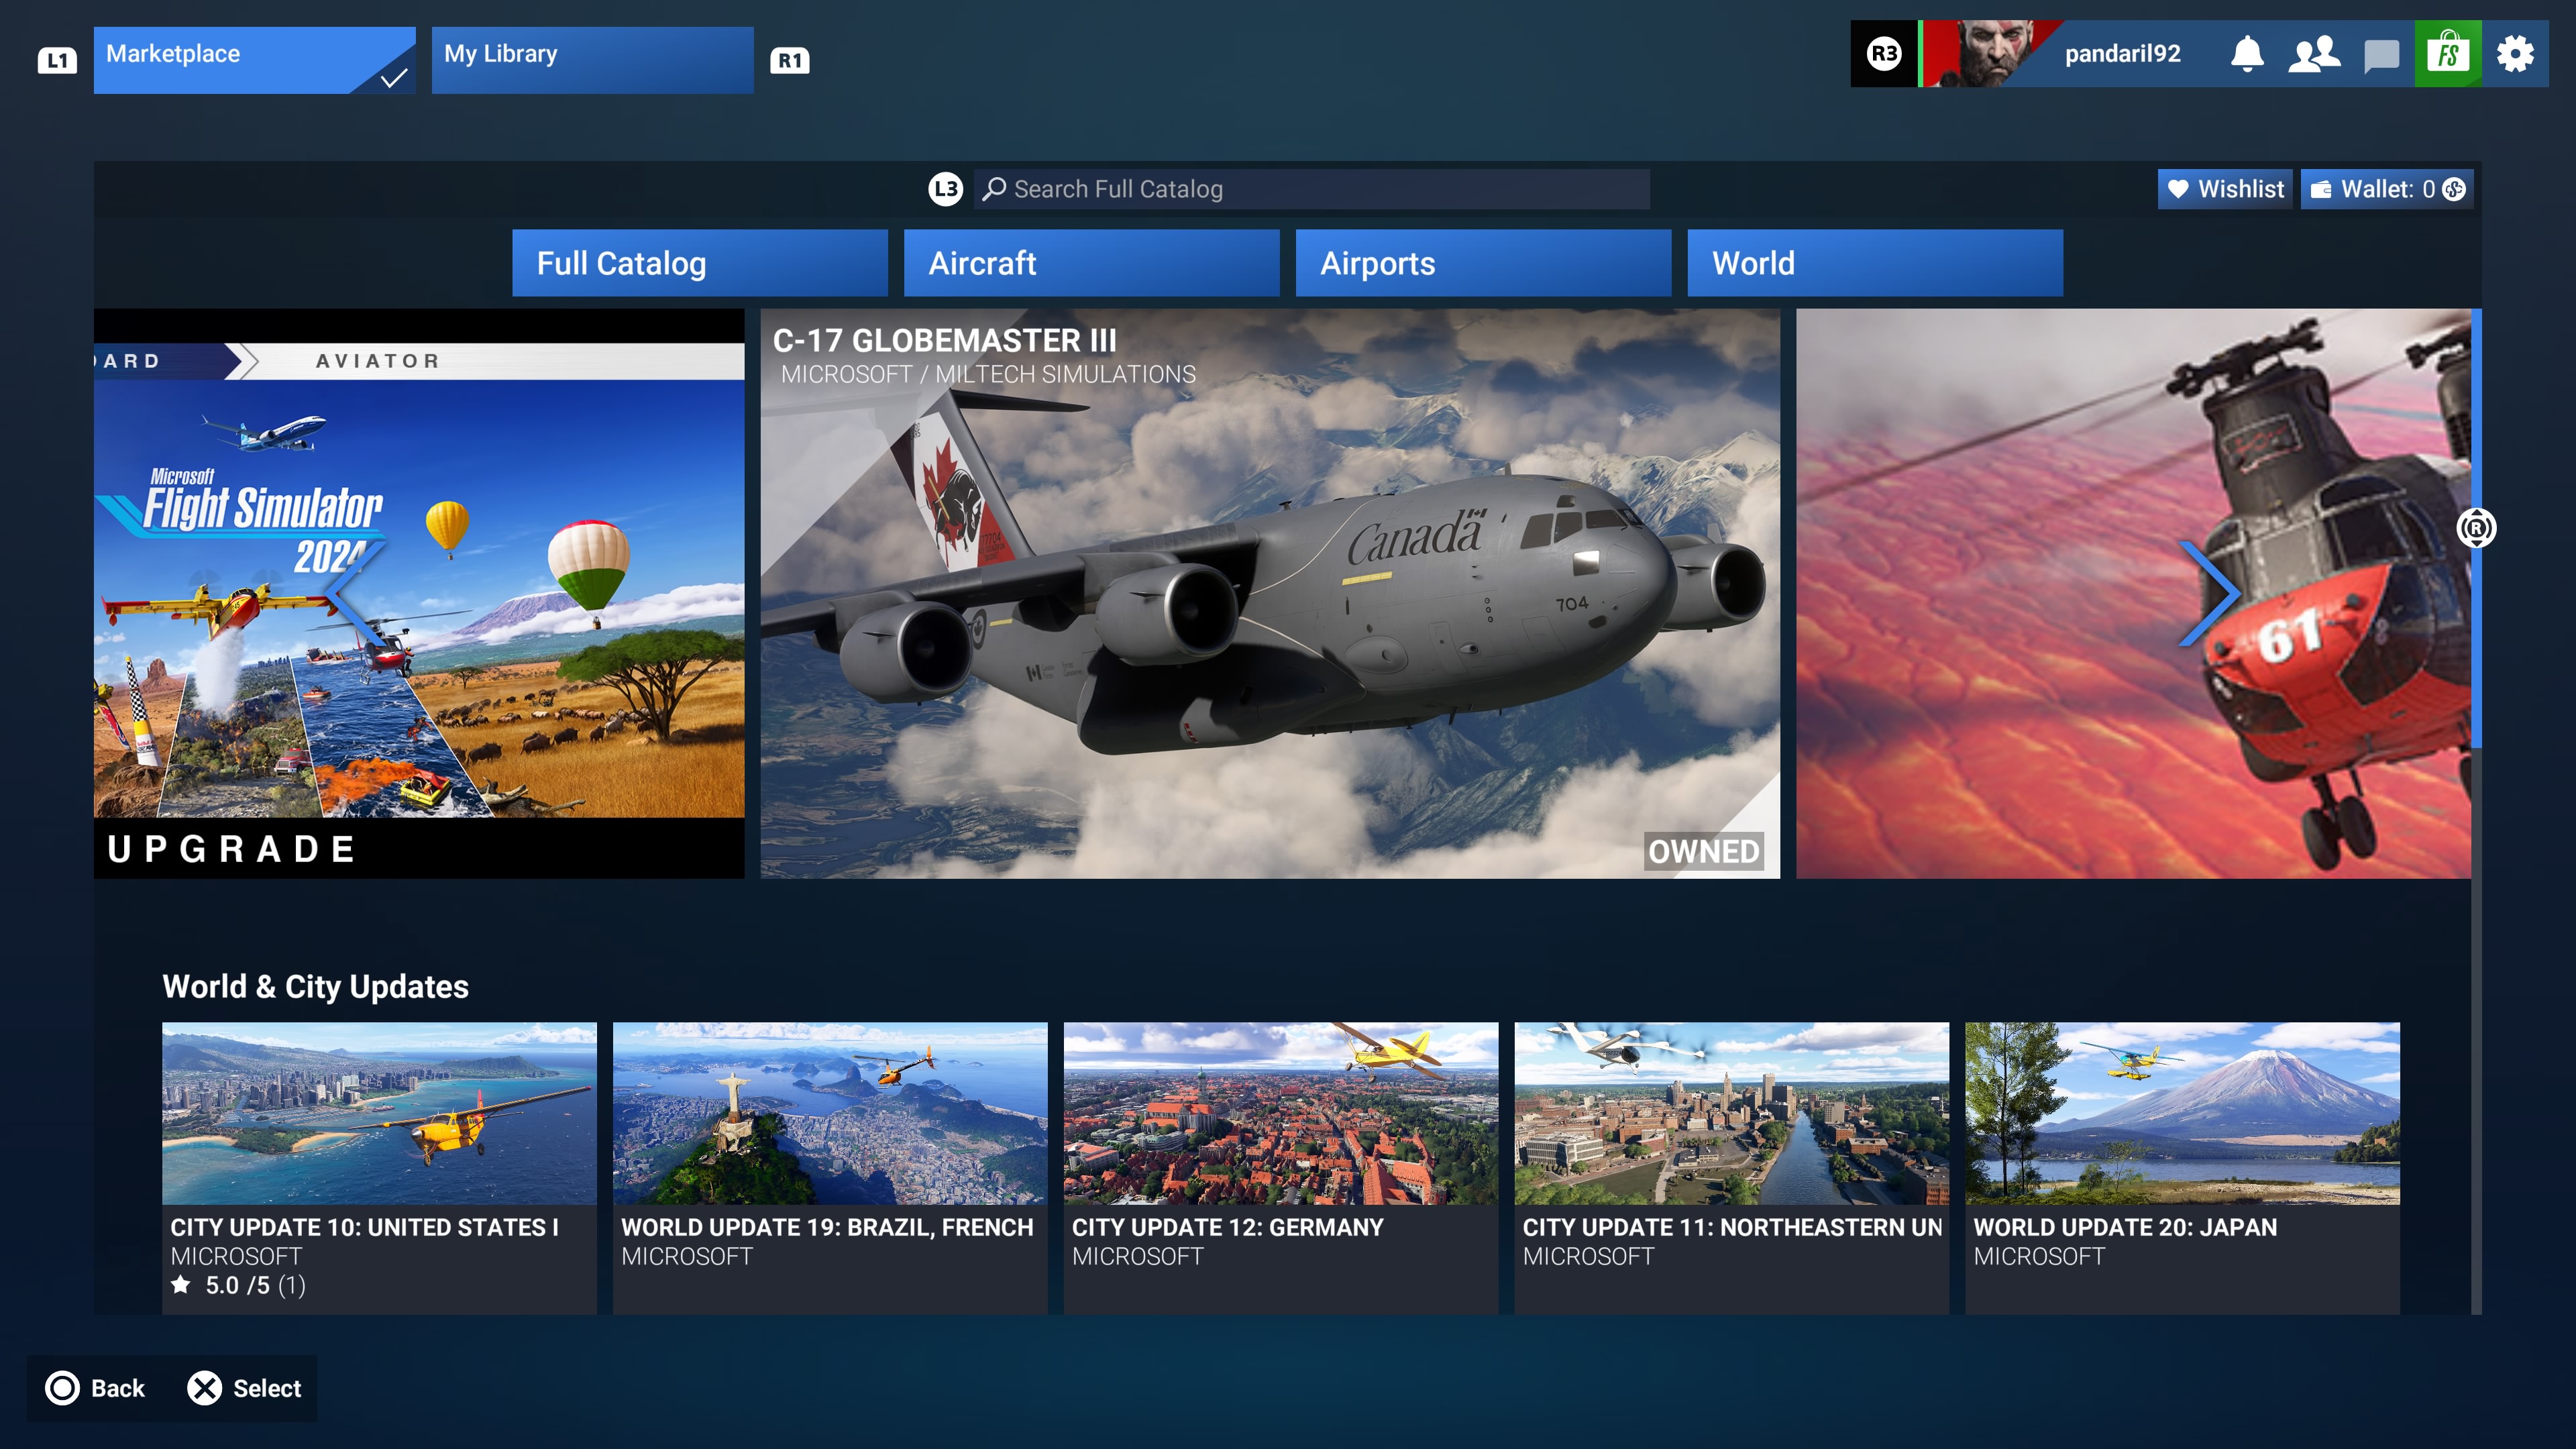Click the '5.0 /5 (1)' rating text
This screenshot has width=2576, height=1449.
(255, 1285)
